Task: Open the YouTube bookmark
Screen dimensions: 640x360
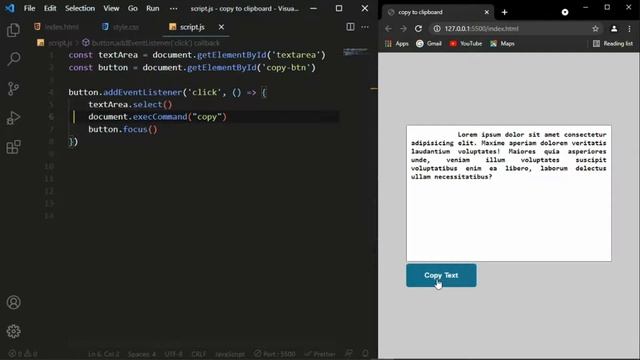Action: tap(465, 44)
